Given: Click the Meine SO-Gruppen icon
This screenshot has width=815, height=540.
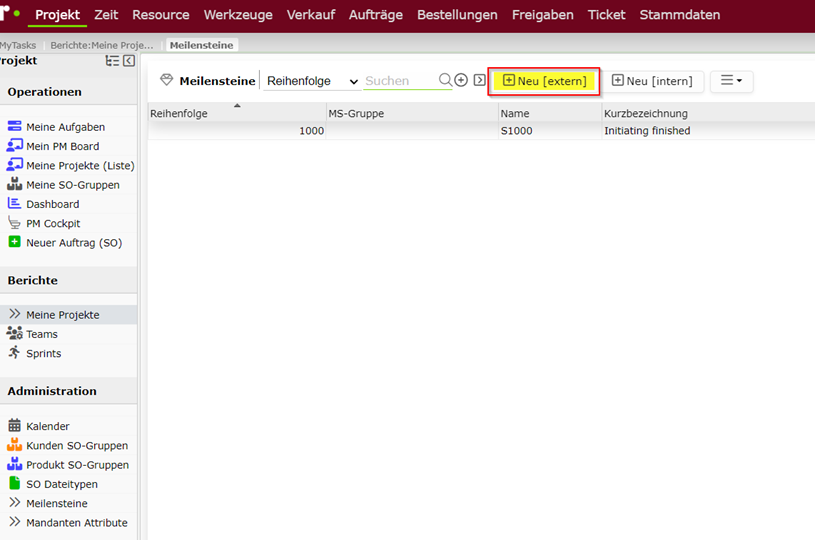Looking at the screenshot, I should tap(15, 183).
